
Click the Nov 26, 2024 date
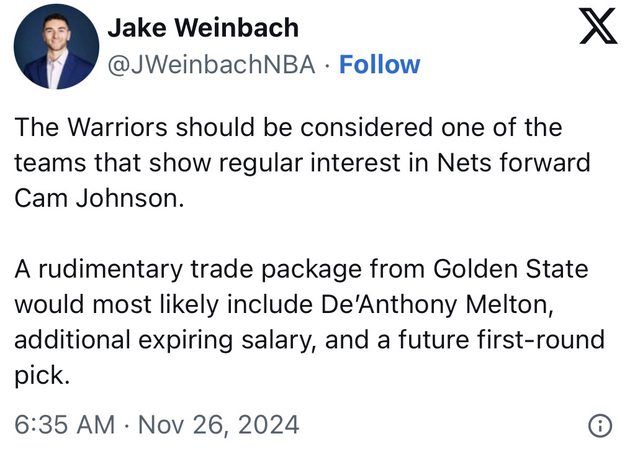click(218, 424)
